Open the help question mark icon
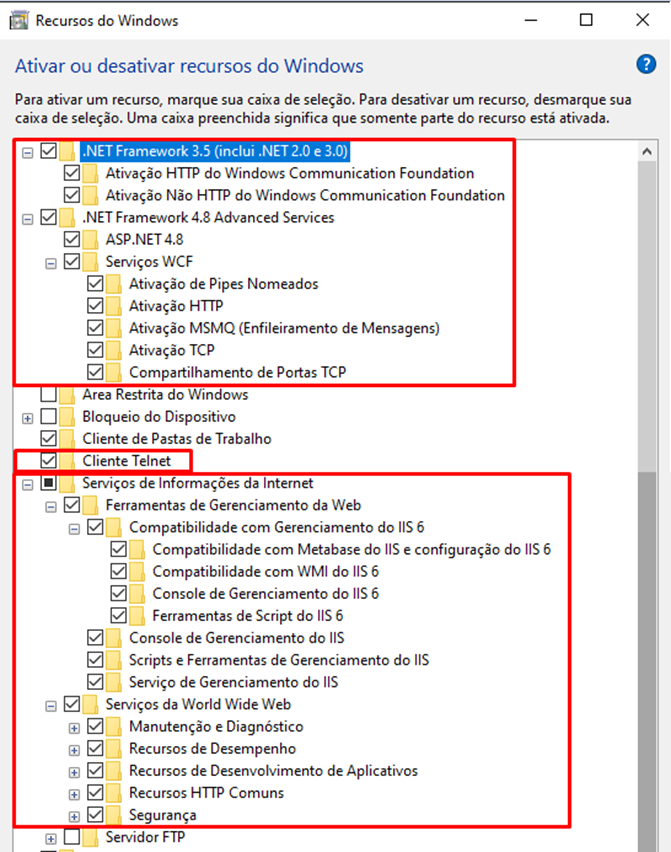 click(646, 65)
